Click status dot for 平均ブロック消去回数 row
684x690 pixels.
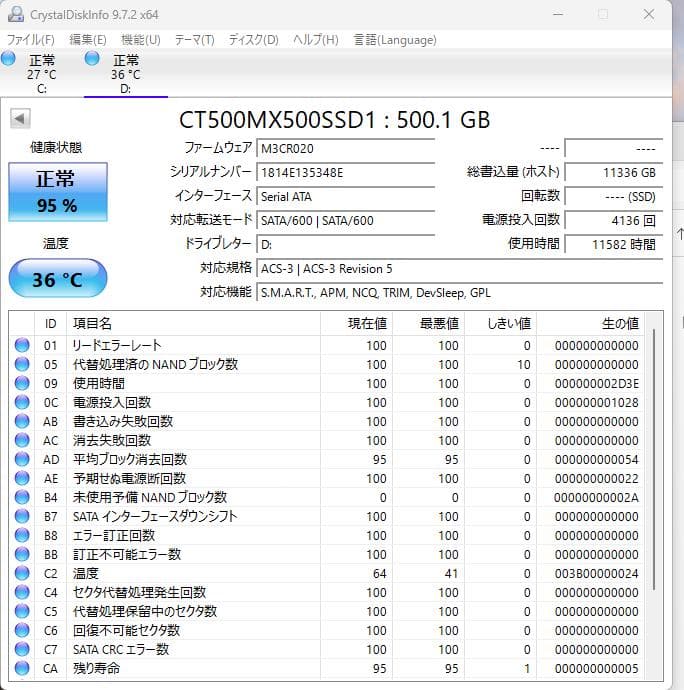click(22, 459)
